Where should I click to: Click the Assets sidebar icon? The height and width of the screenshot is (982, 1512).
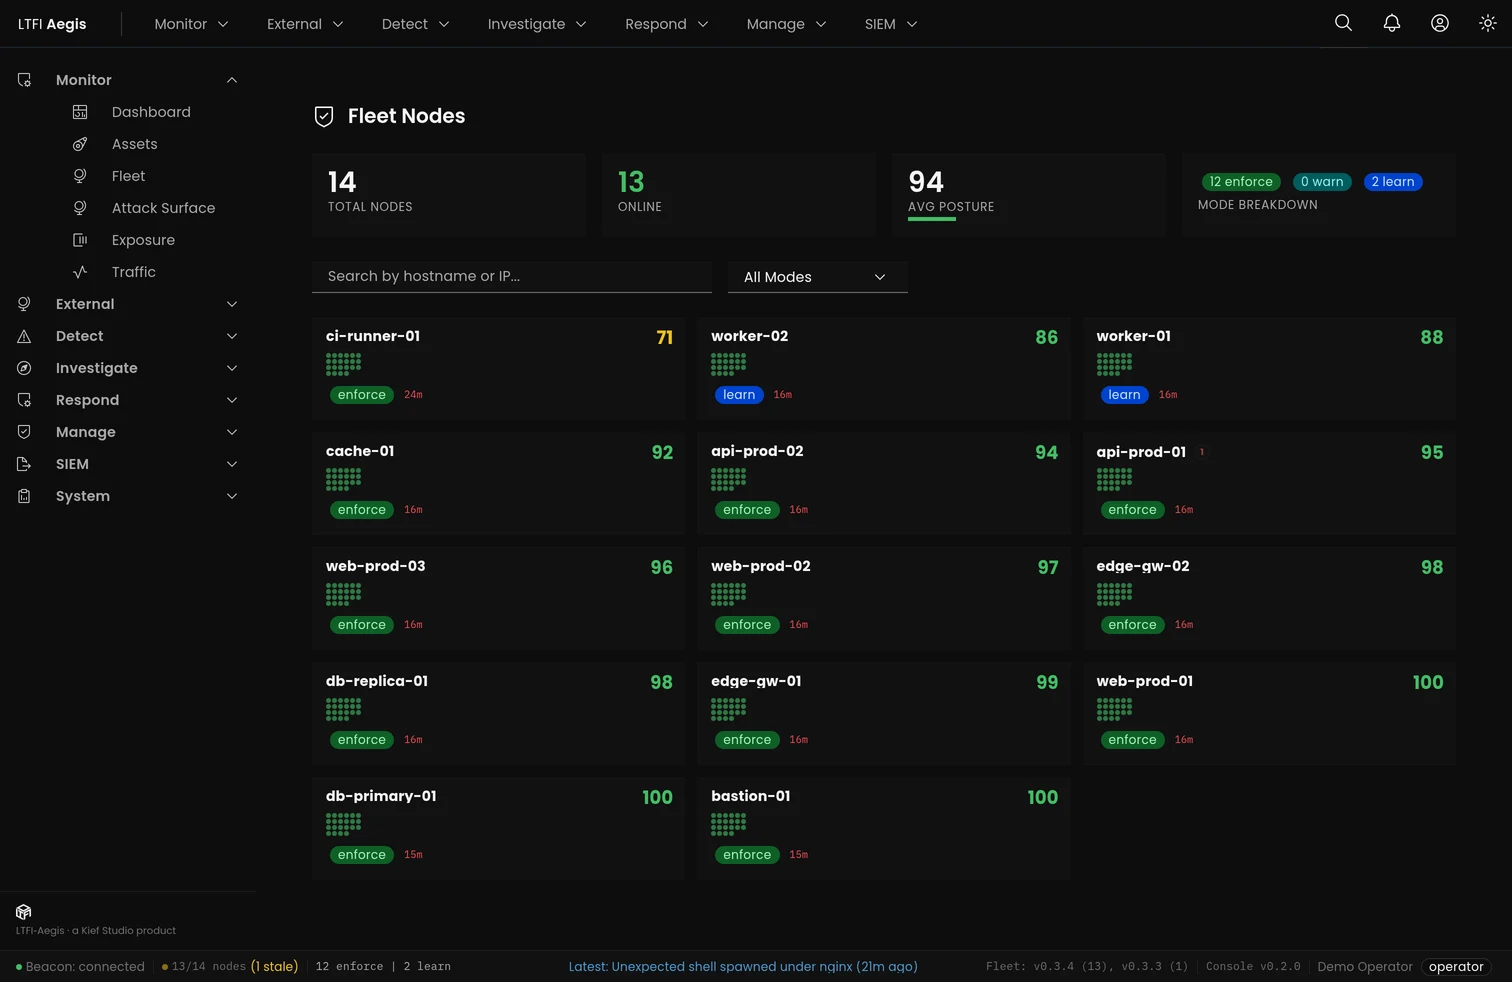point(80,144)
